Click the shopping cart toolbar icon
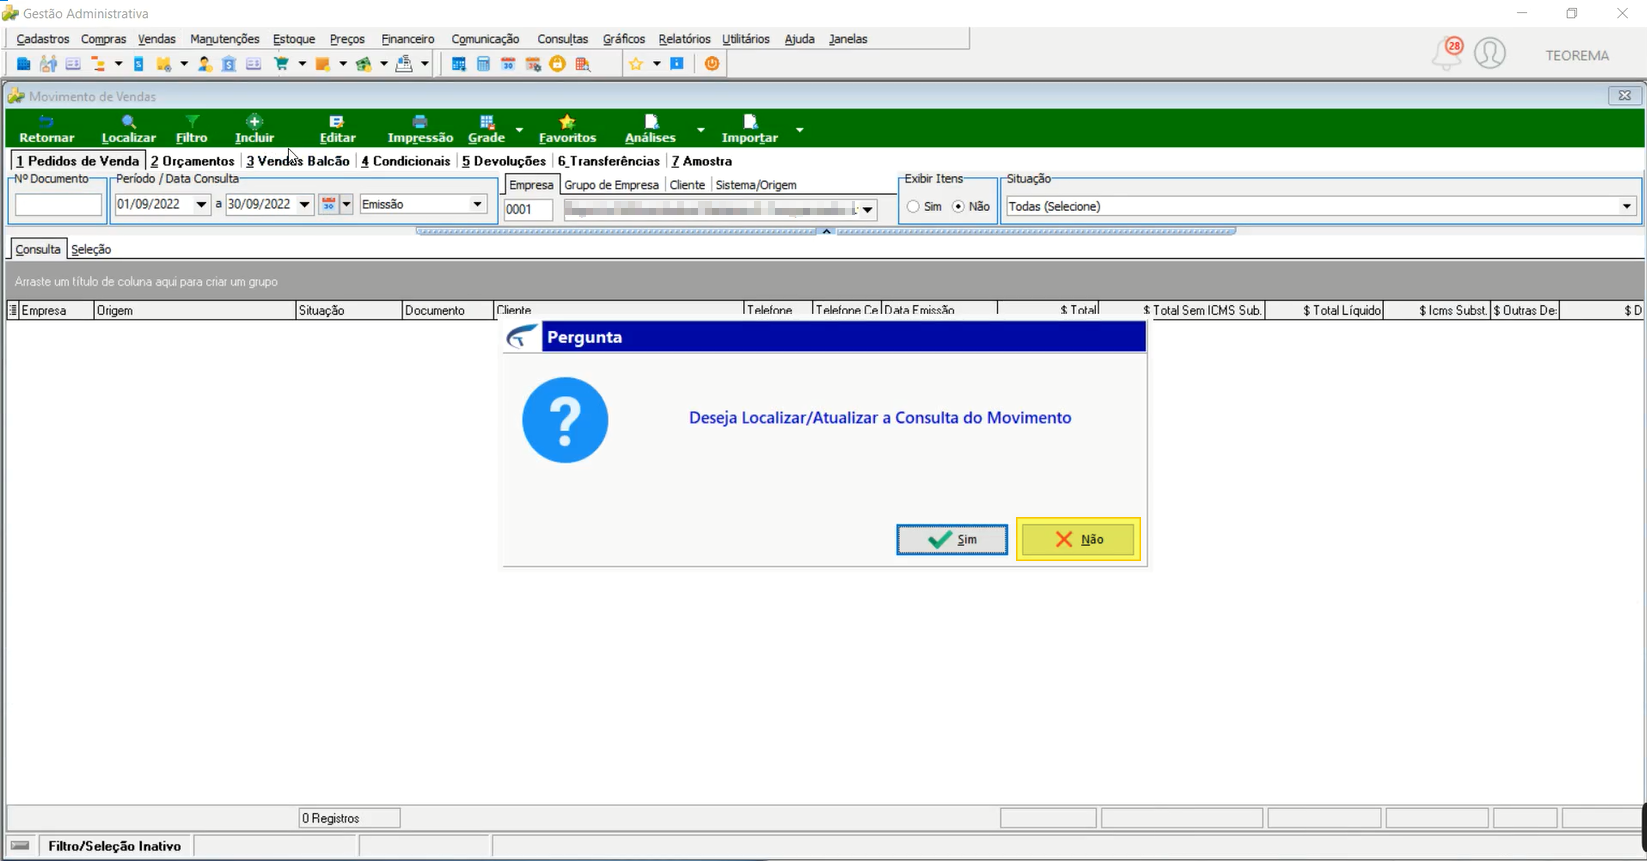The height and width of the screenshot is (861, 1647). (x=282, y=64)
